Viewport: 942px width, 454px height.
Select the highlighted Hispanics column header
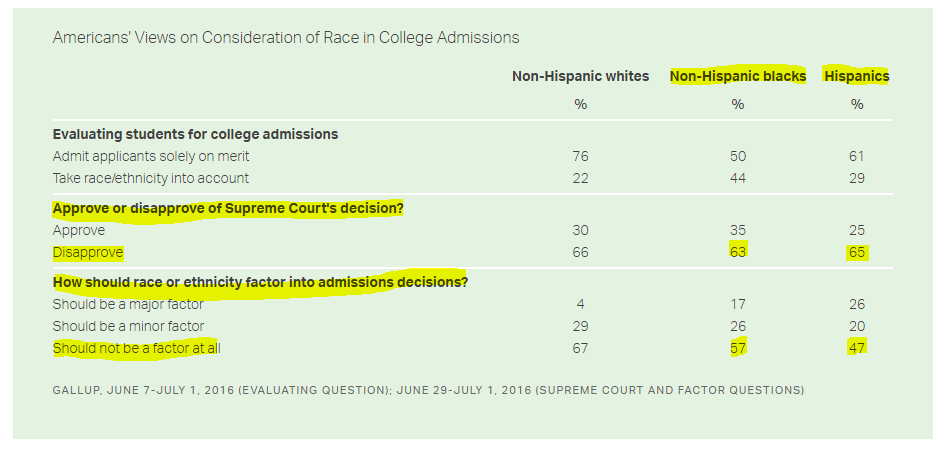coord(856,76)
